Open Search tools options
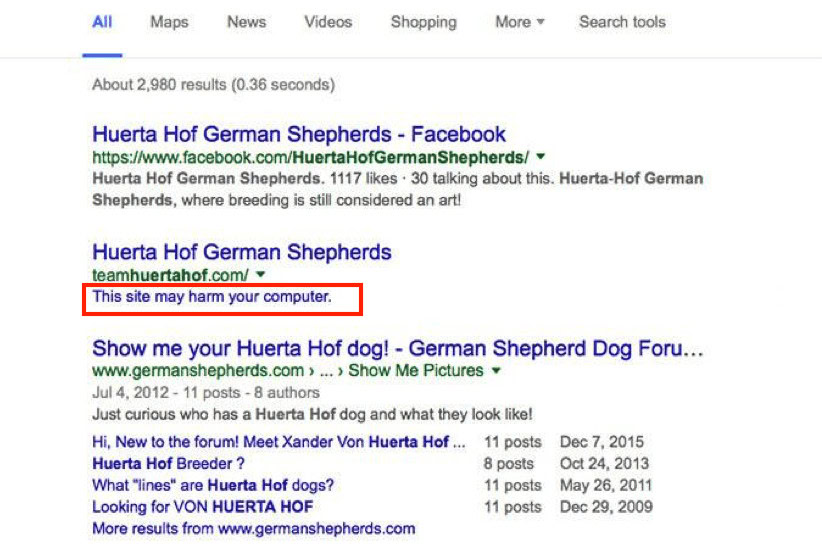The width and height of the screenshot is (822, 546). [622, 22]
